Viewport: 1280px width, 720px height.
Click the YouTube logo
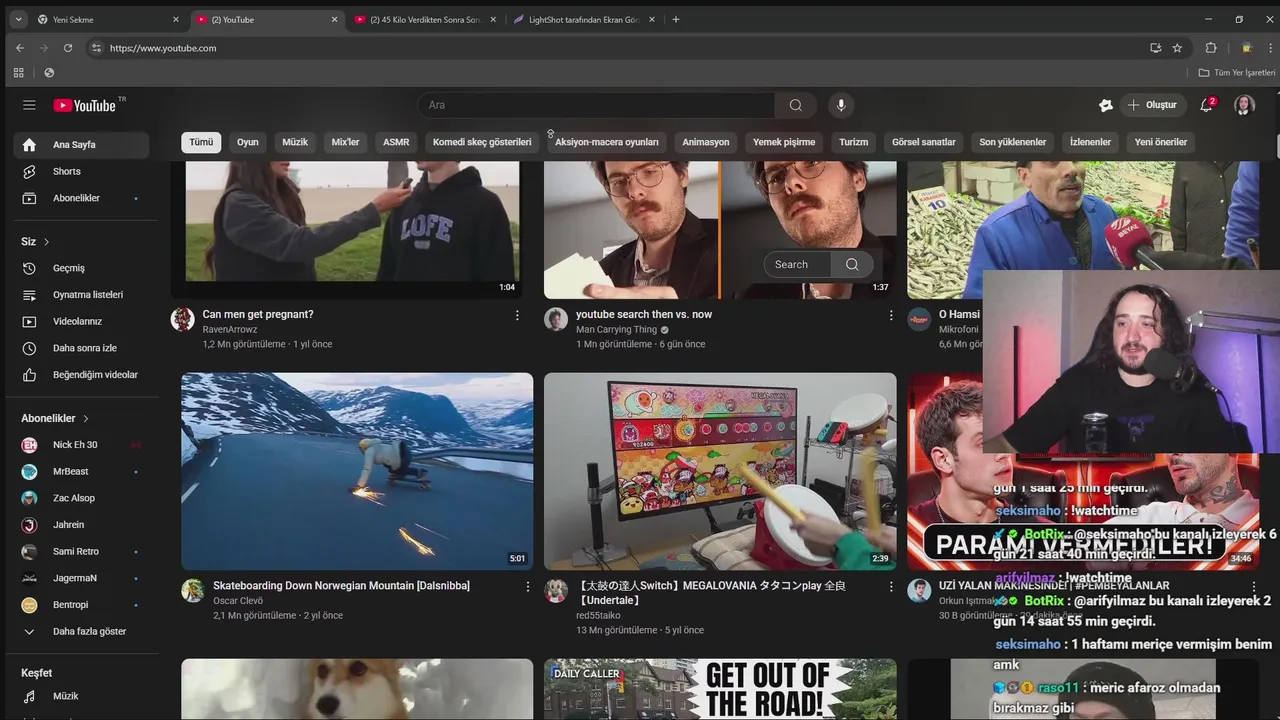(x=85, y=105)
